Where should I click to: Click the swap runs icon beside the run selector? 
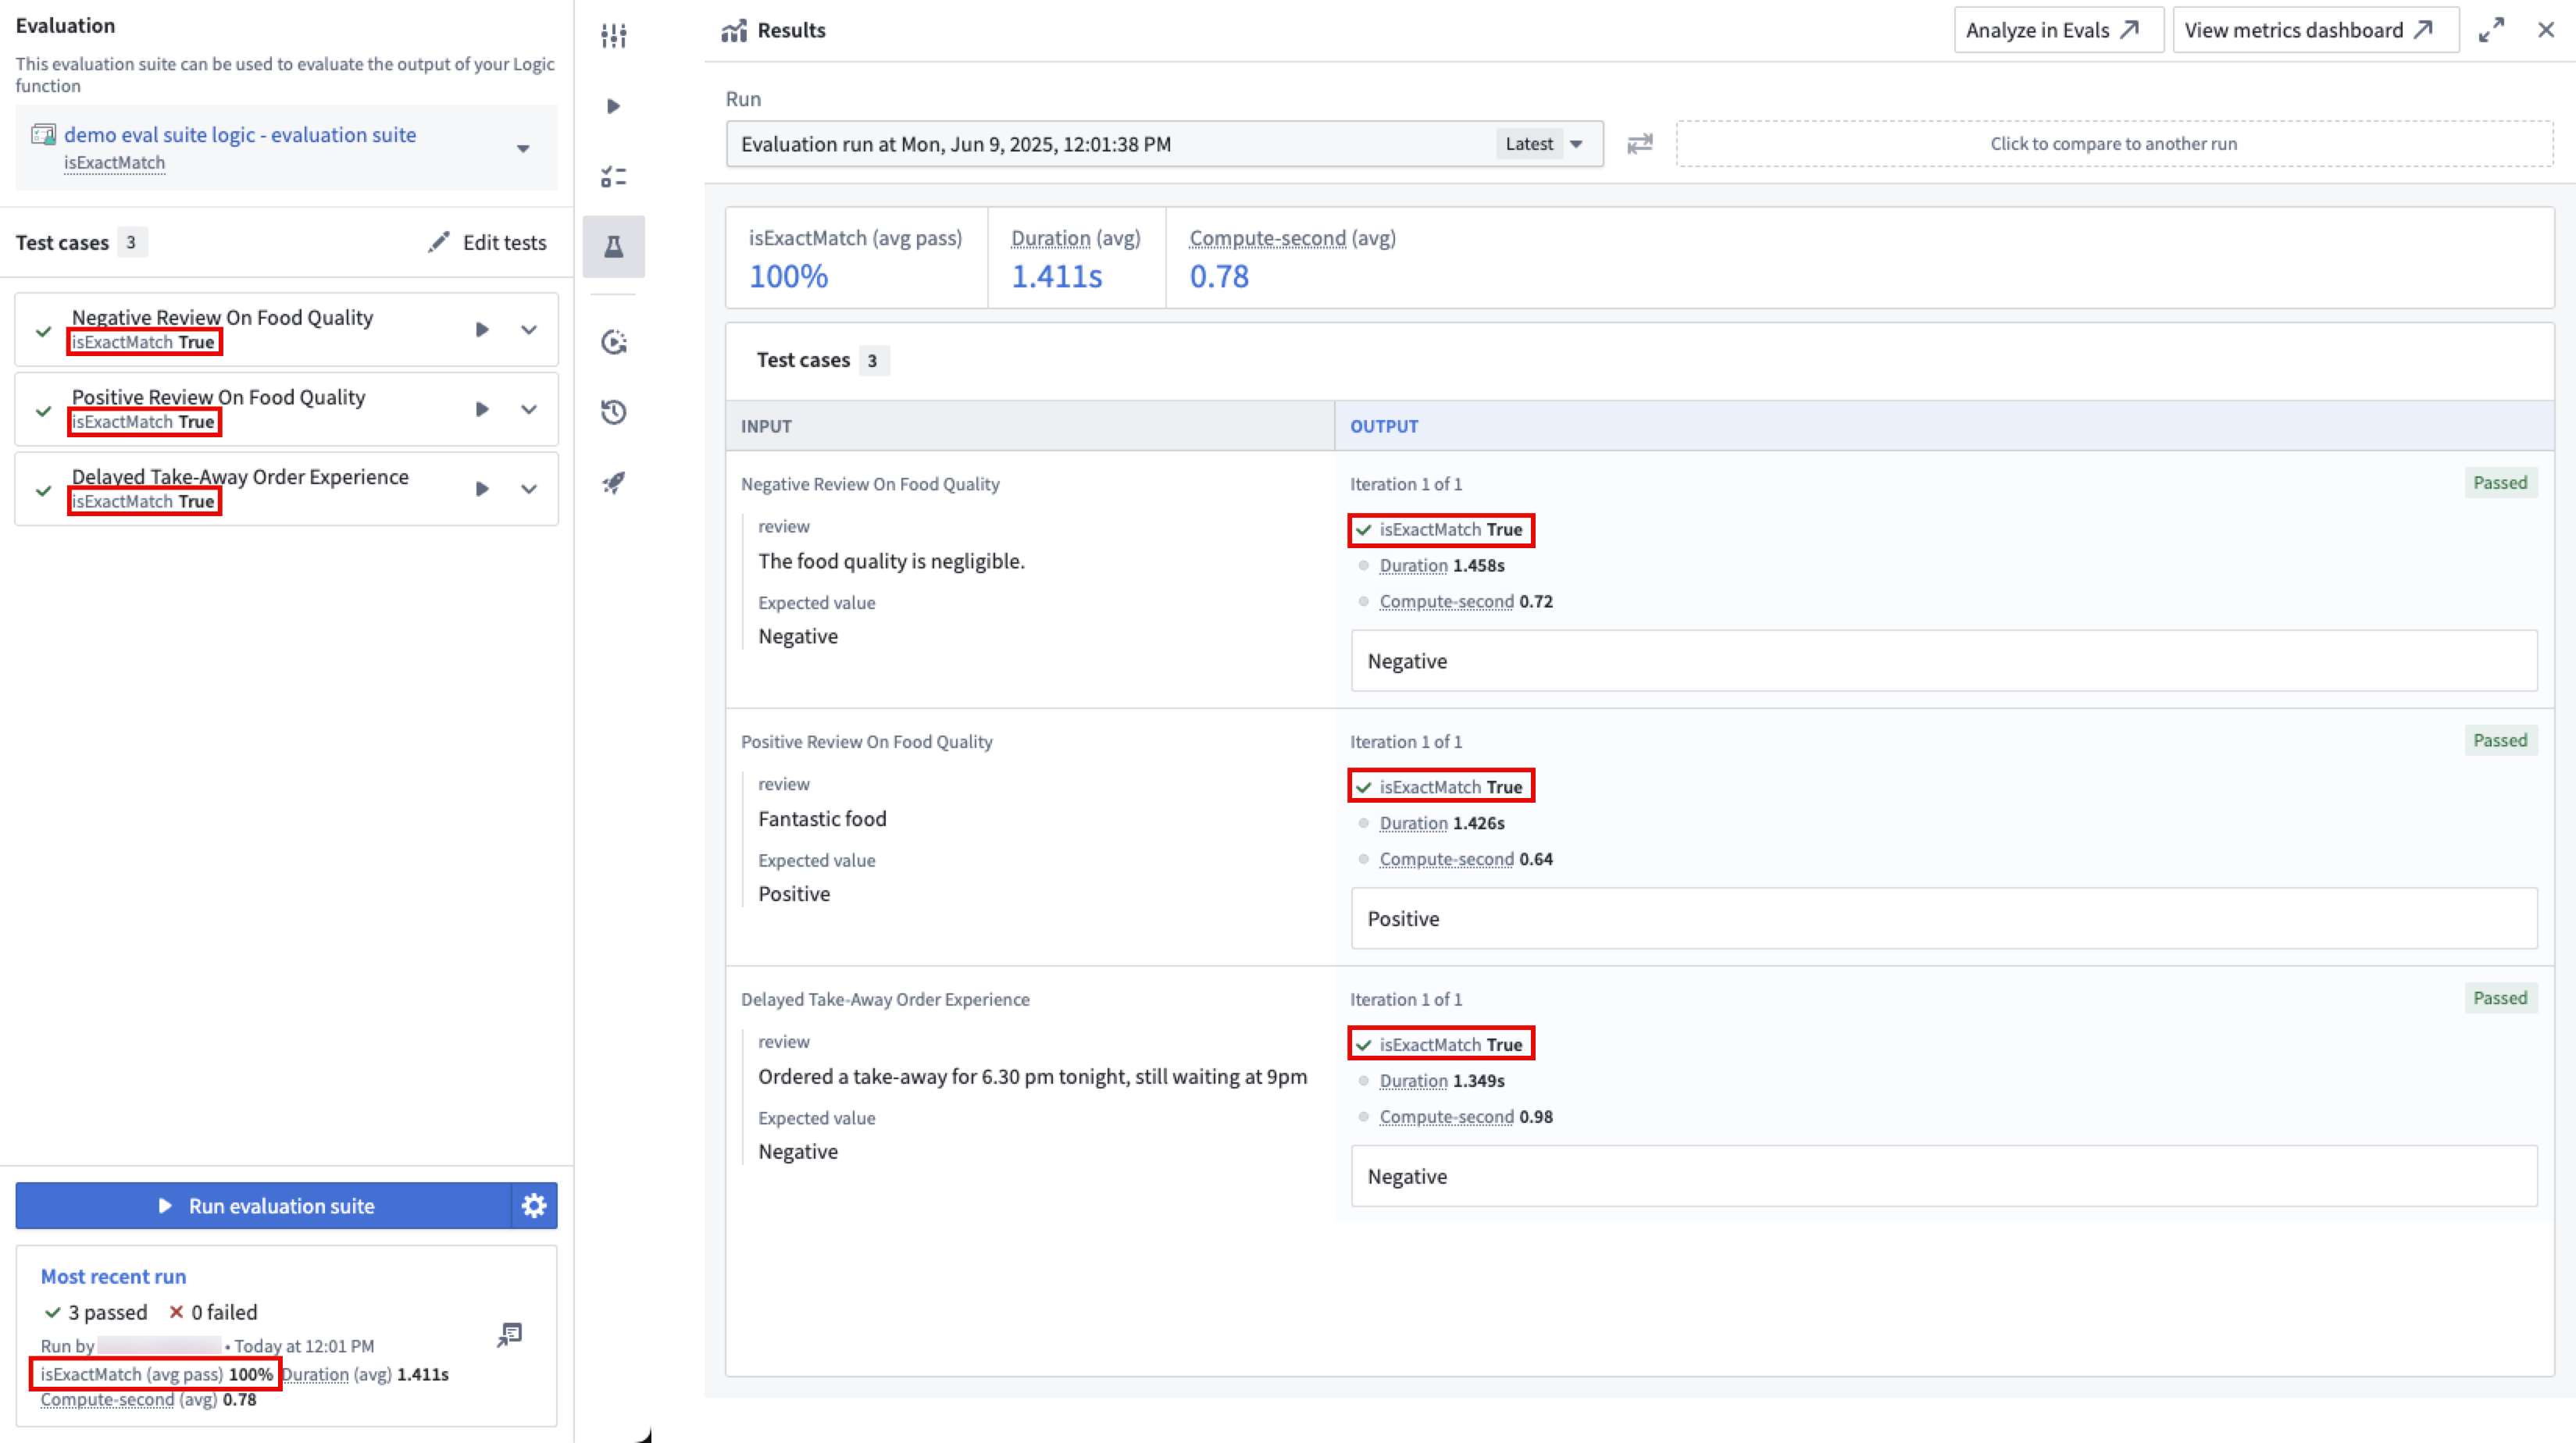pos(1639,143)
